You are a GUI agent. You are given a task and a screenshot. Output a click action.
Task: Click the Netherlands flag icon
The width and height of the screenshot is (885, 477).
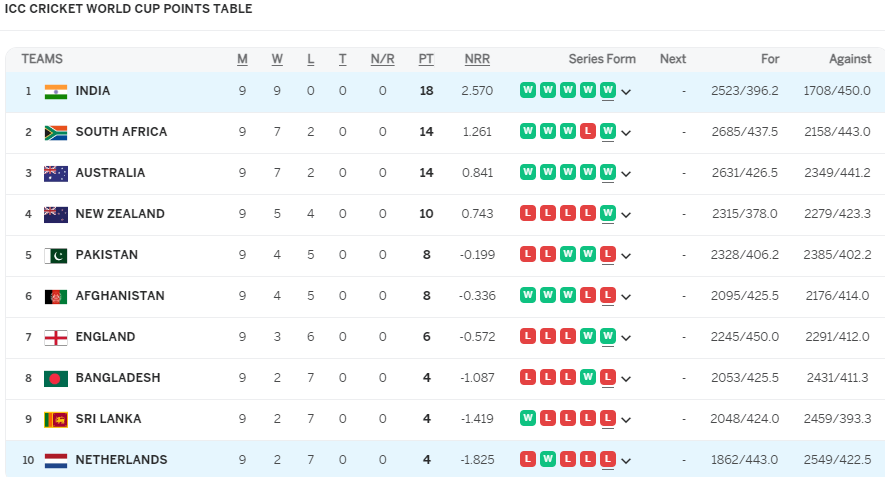tap(56, 461)
